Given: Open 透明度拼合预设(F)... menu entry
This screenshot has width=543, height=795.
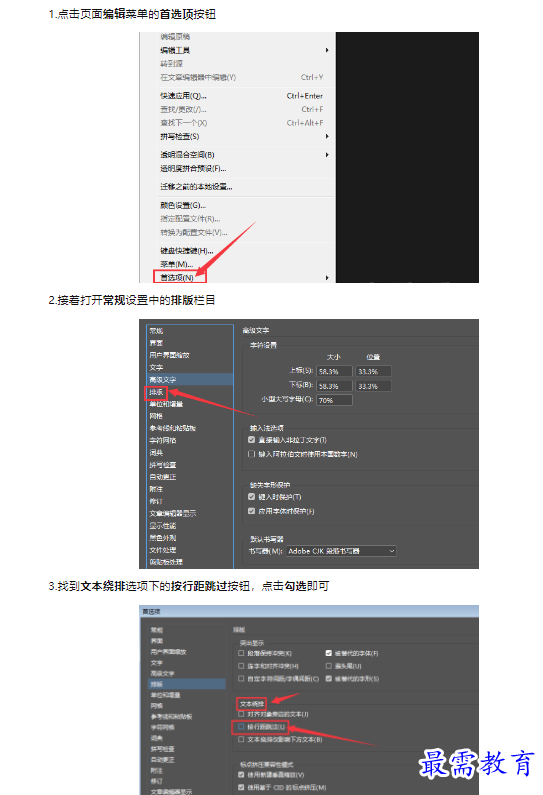Looking at the screenshot, I should pos(193,168).
